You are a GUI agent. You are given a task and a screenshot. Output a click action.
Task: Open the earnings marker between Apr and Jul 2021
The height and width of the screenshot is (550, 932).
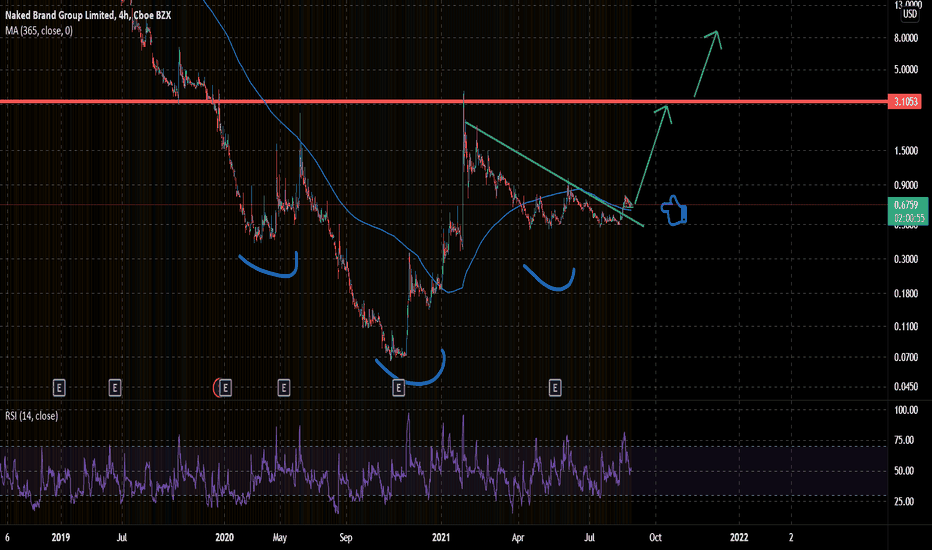coord(555,388)
